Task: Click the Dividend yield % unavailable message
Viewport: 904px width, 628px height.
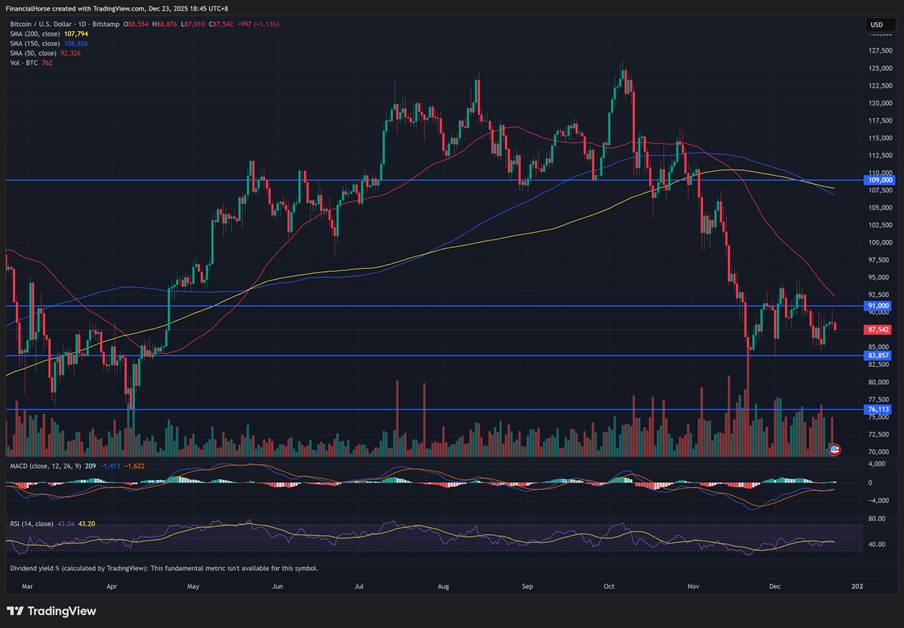Action: click(x=162, y=568)
